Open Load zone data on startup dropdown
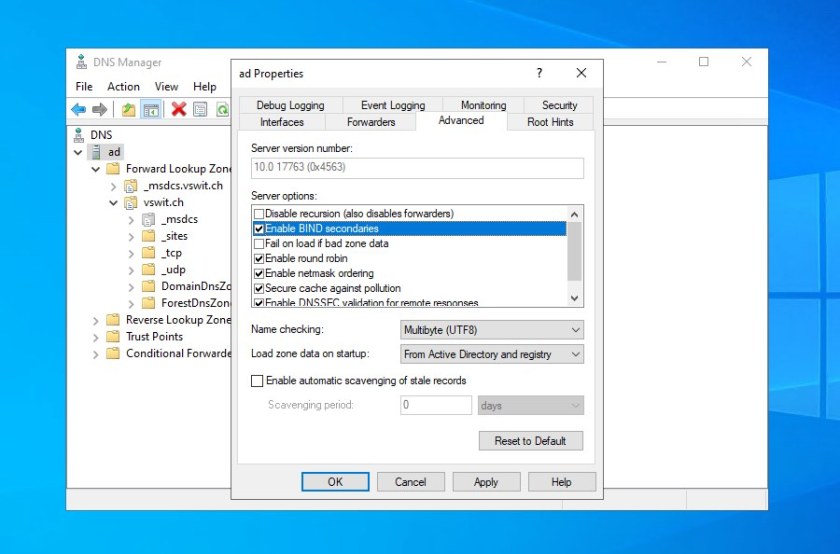Viewport: 840px width, 554px height. [492, 354]
